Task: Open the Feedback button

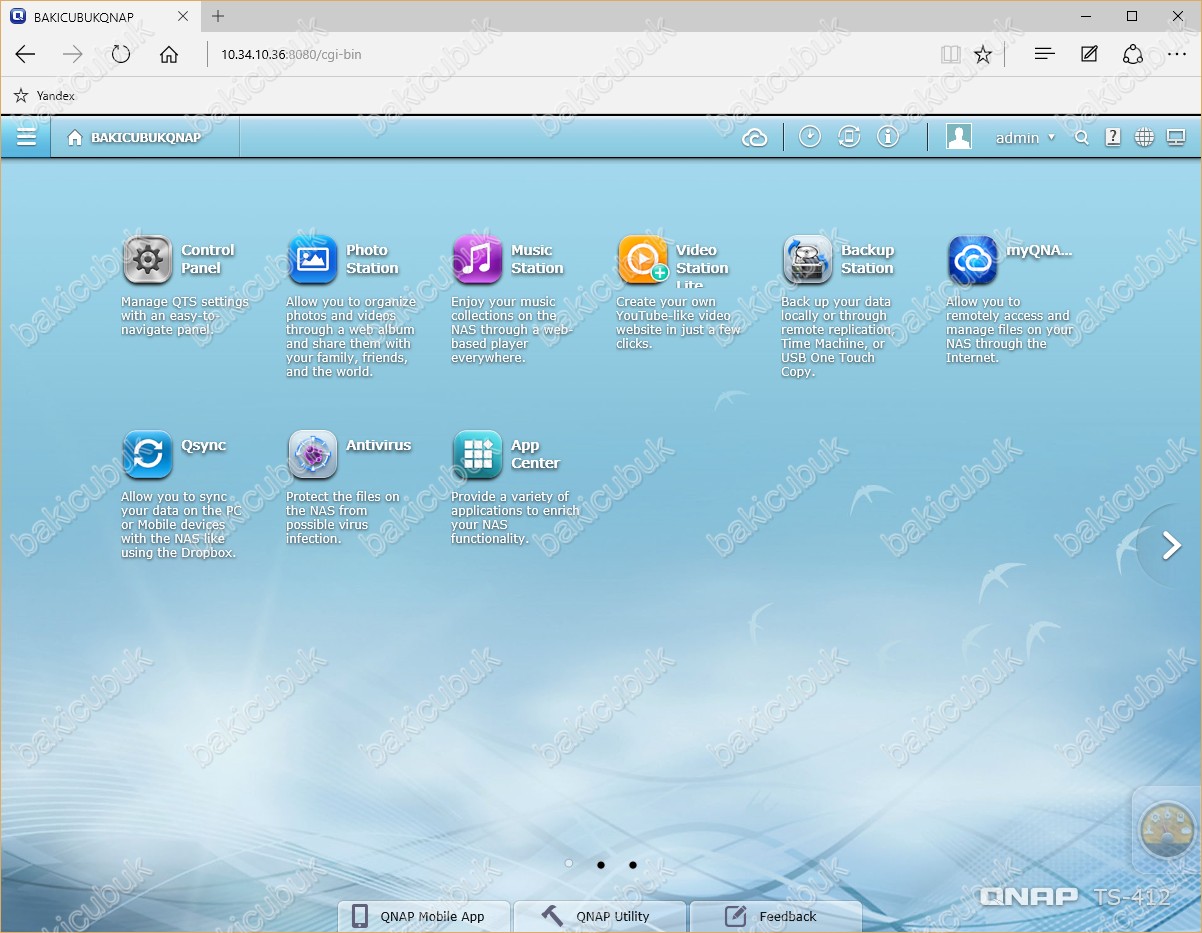Action: point(776,916)
